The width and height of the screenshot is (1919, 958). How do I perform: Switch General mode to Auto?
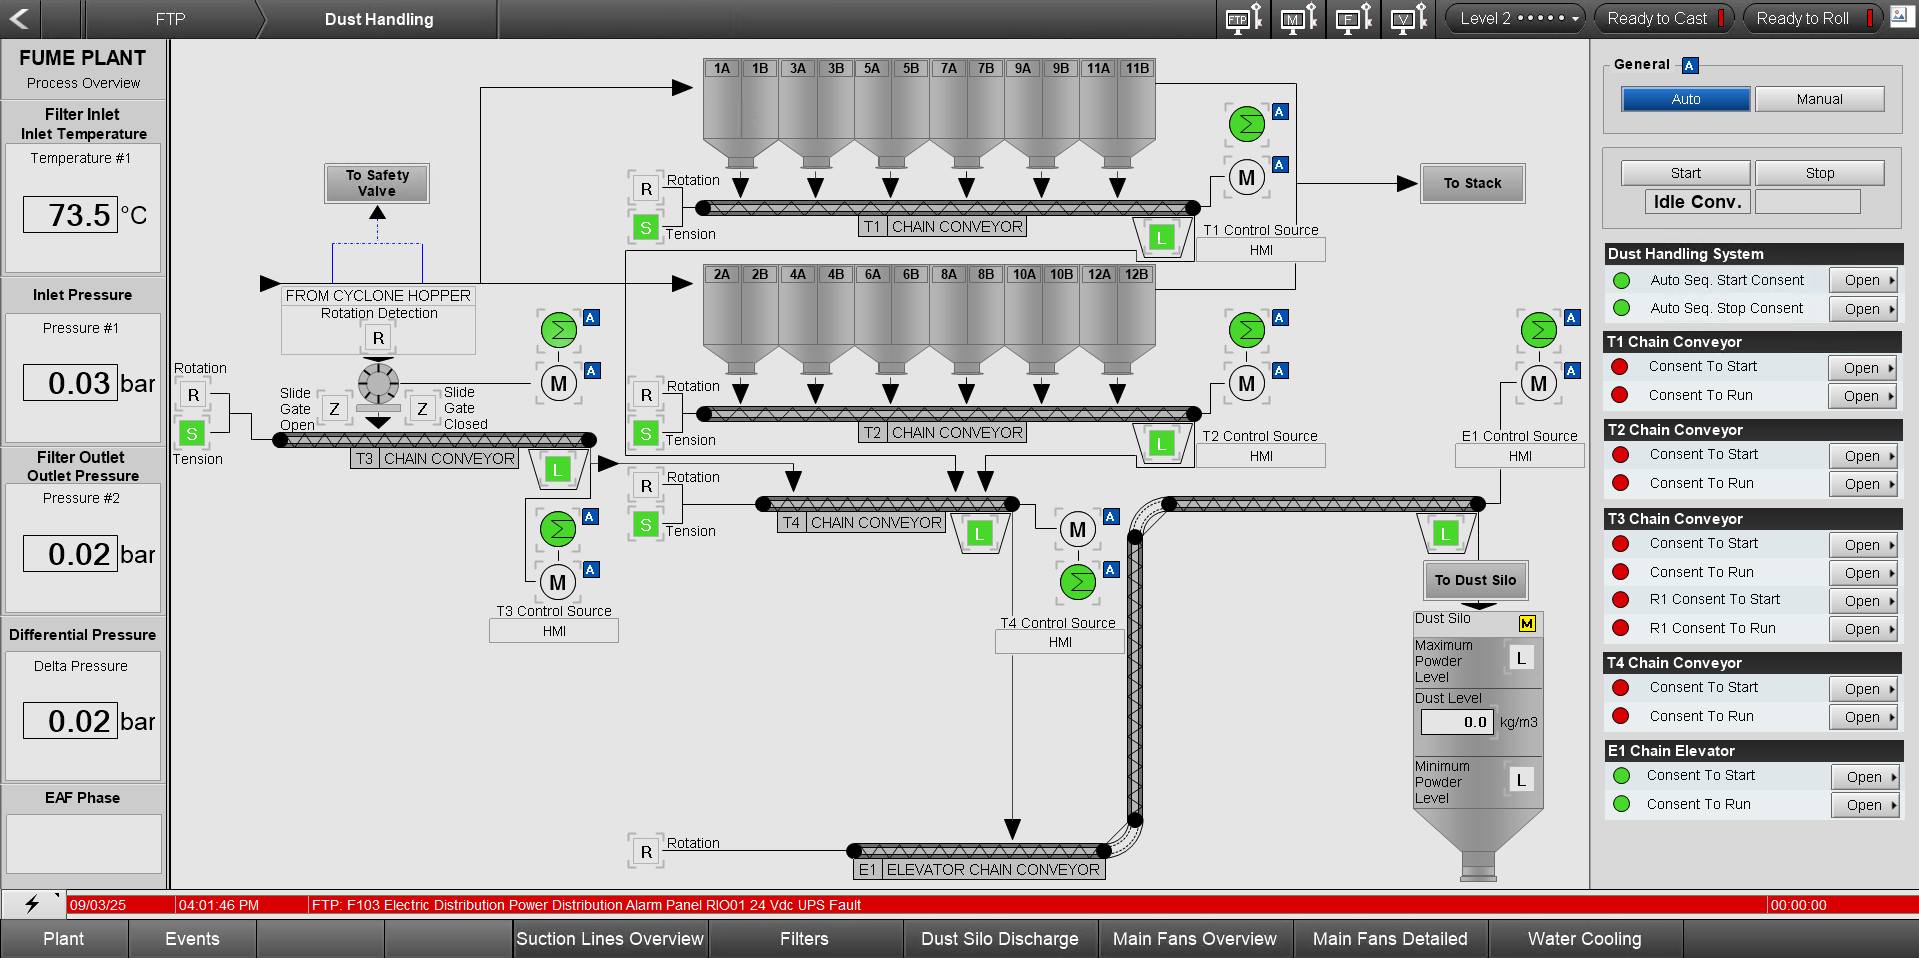coord(1685,99)
